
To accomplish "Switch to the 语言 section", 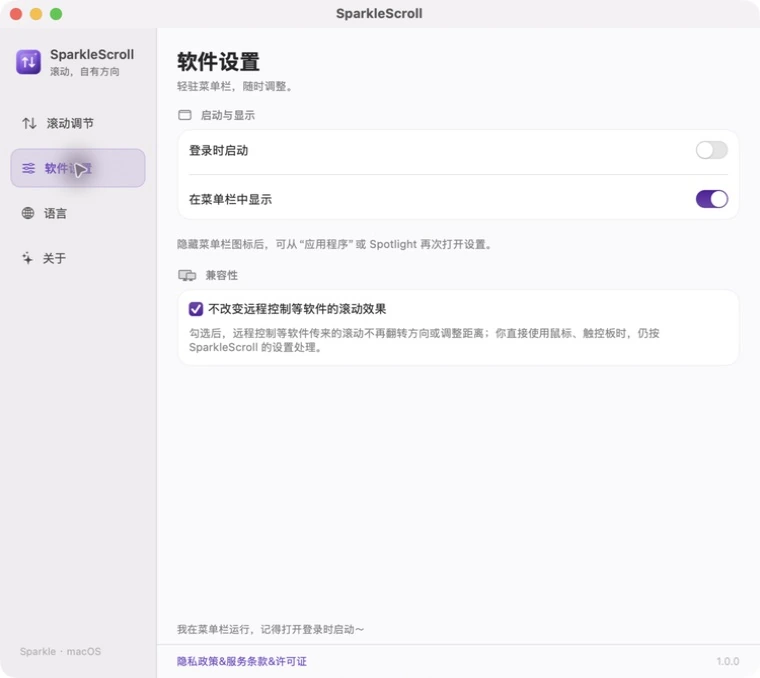I will pos(78,213).
